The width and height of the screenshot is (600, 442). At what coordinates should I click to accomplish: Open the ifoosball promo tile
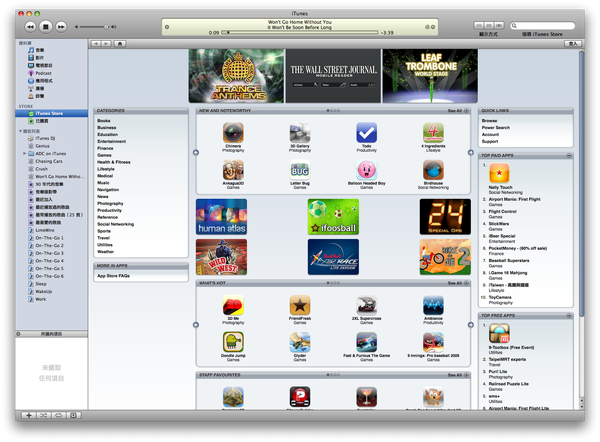tap(333, 217)
